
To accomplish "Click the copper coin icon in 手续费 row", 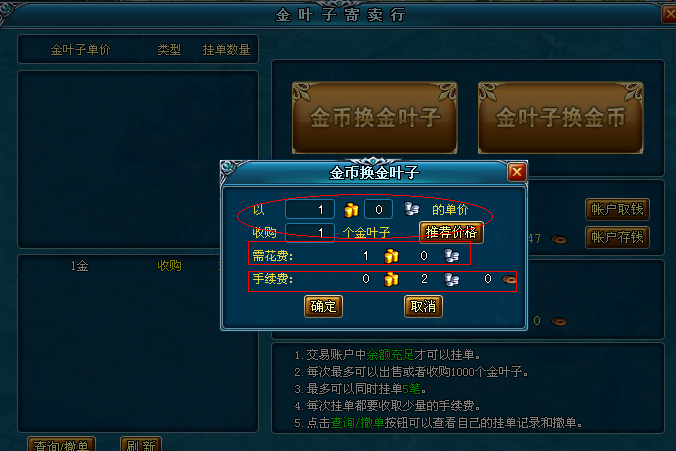I will [510, 280].
